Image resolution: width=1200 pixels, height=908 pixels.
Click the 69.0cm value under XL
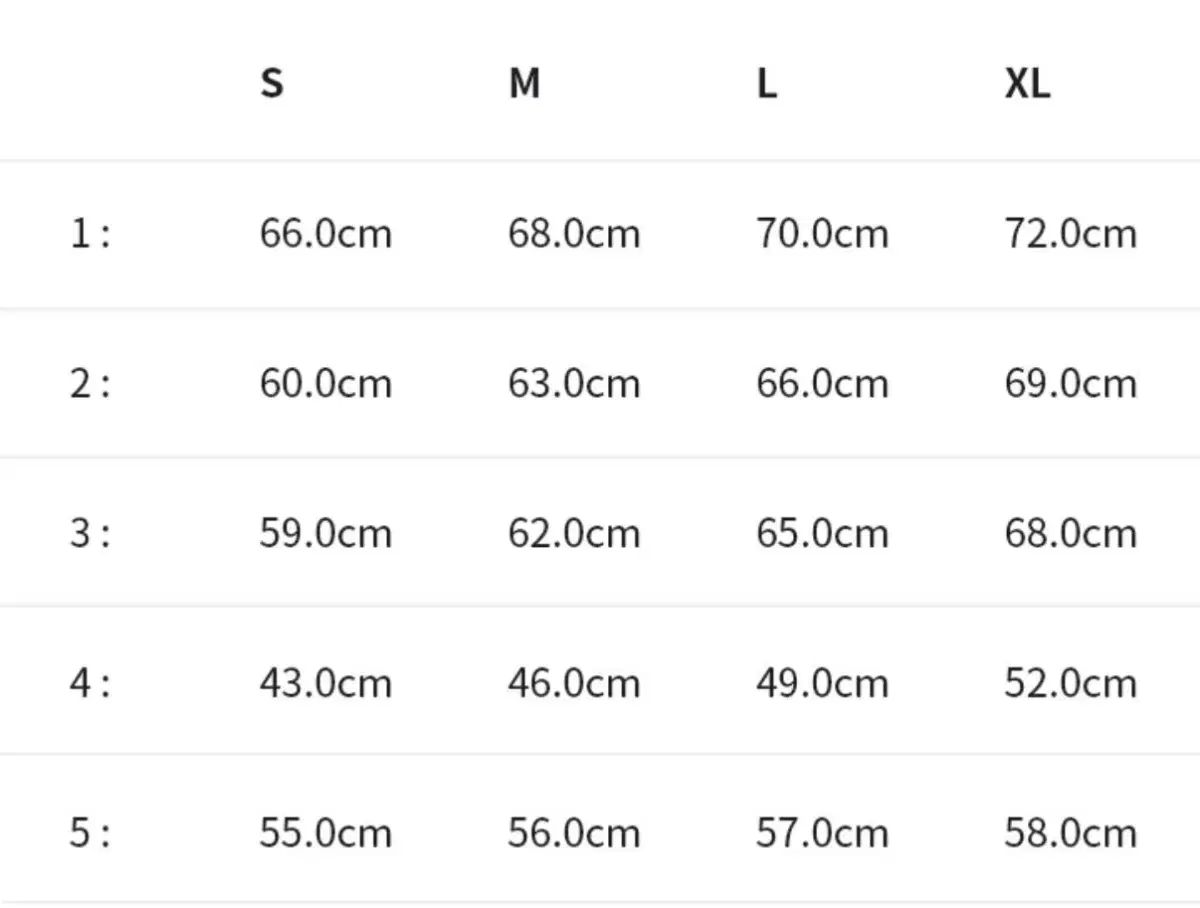1070,384
